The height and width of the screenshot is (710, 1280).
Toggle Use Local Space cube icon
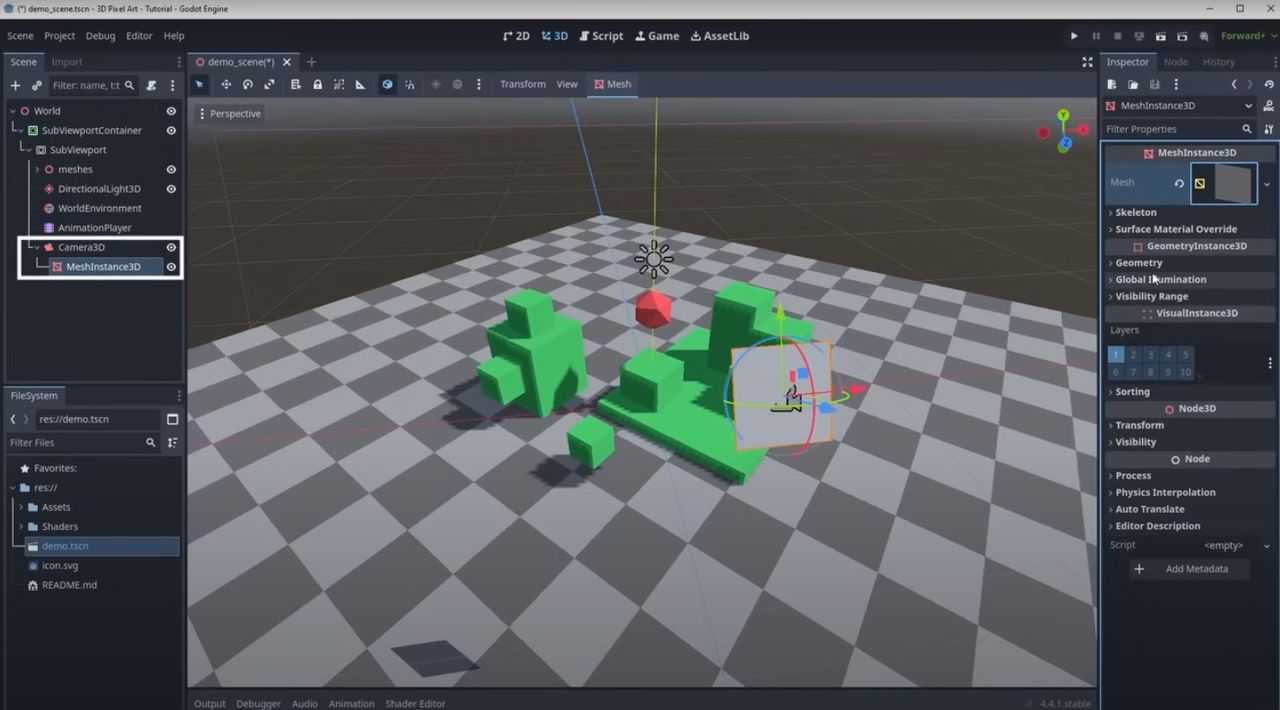pos(387,84)
